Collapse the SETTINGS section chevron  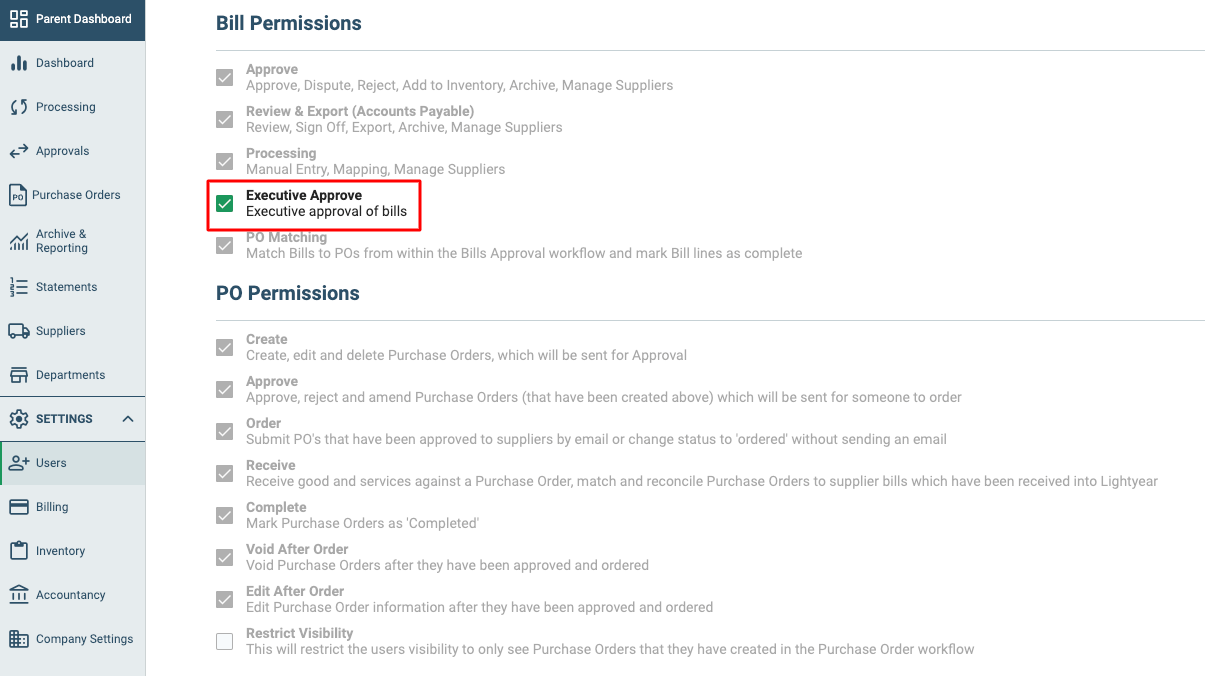[x=128, y=419]
